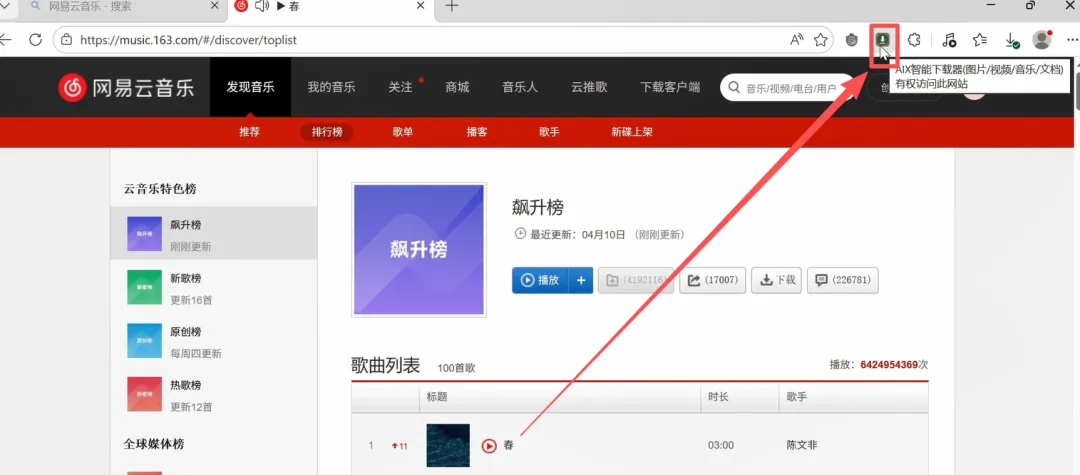
Task: Open the 我的音乐 nav item
Action: 331,87
